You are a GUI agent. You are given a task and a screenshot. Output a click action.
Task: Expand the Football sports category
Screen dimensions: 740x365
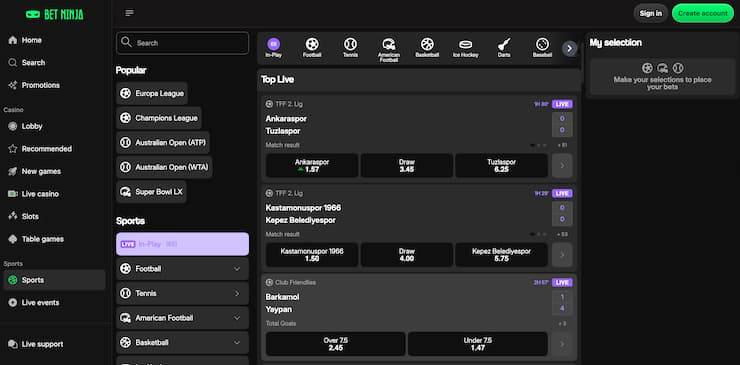(182, 269)
